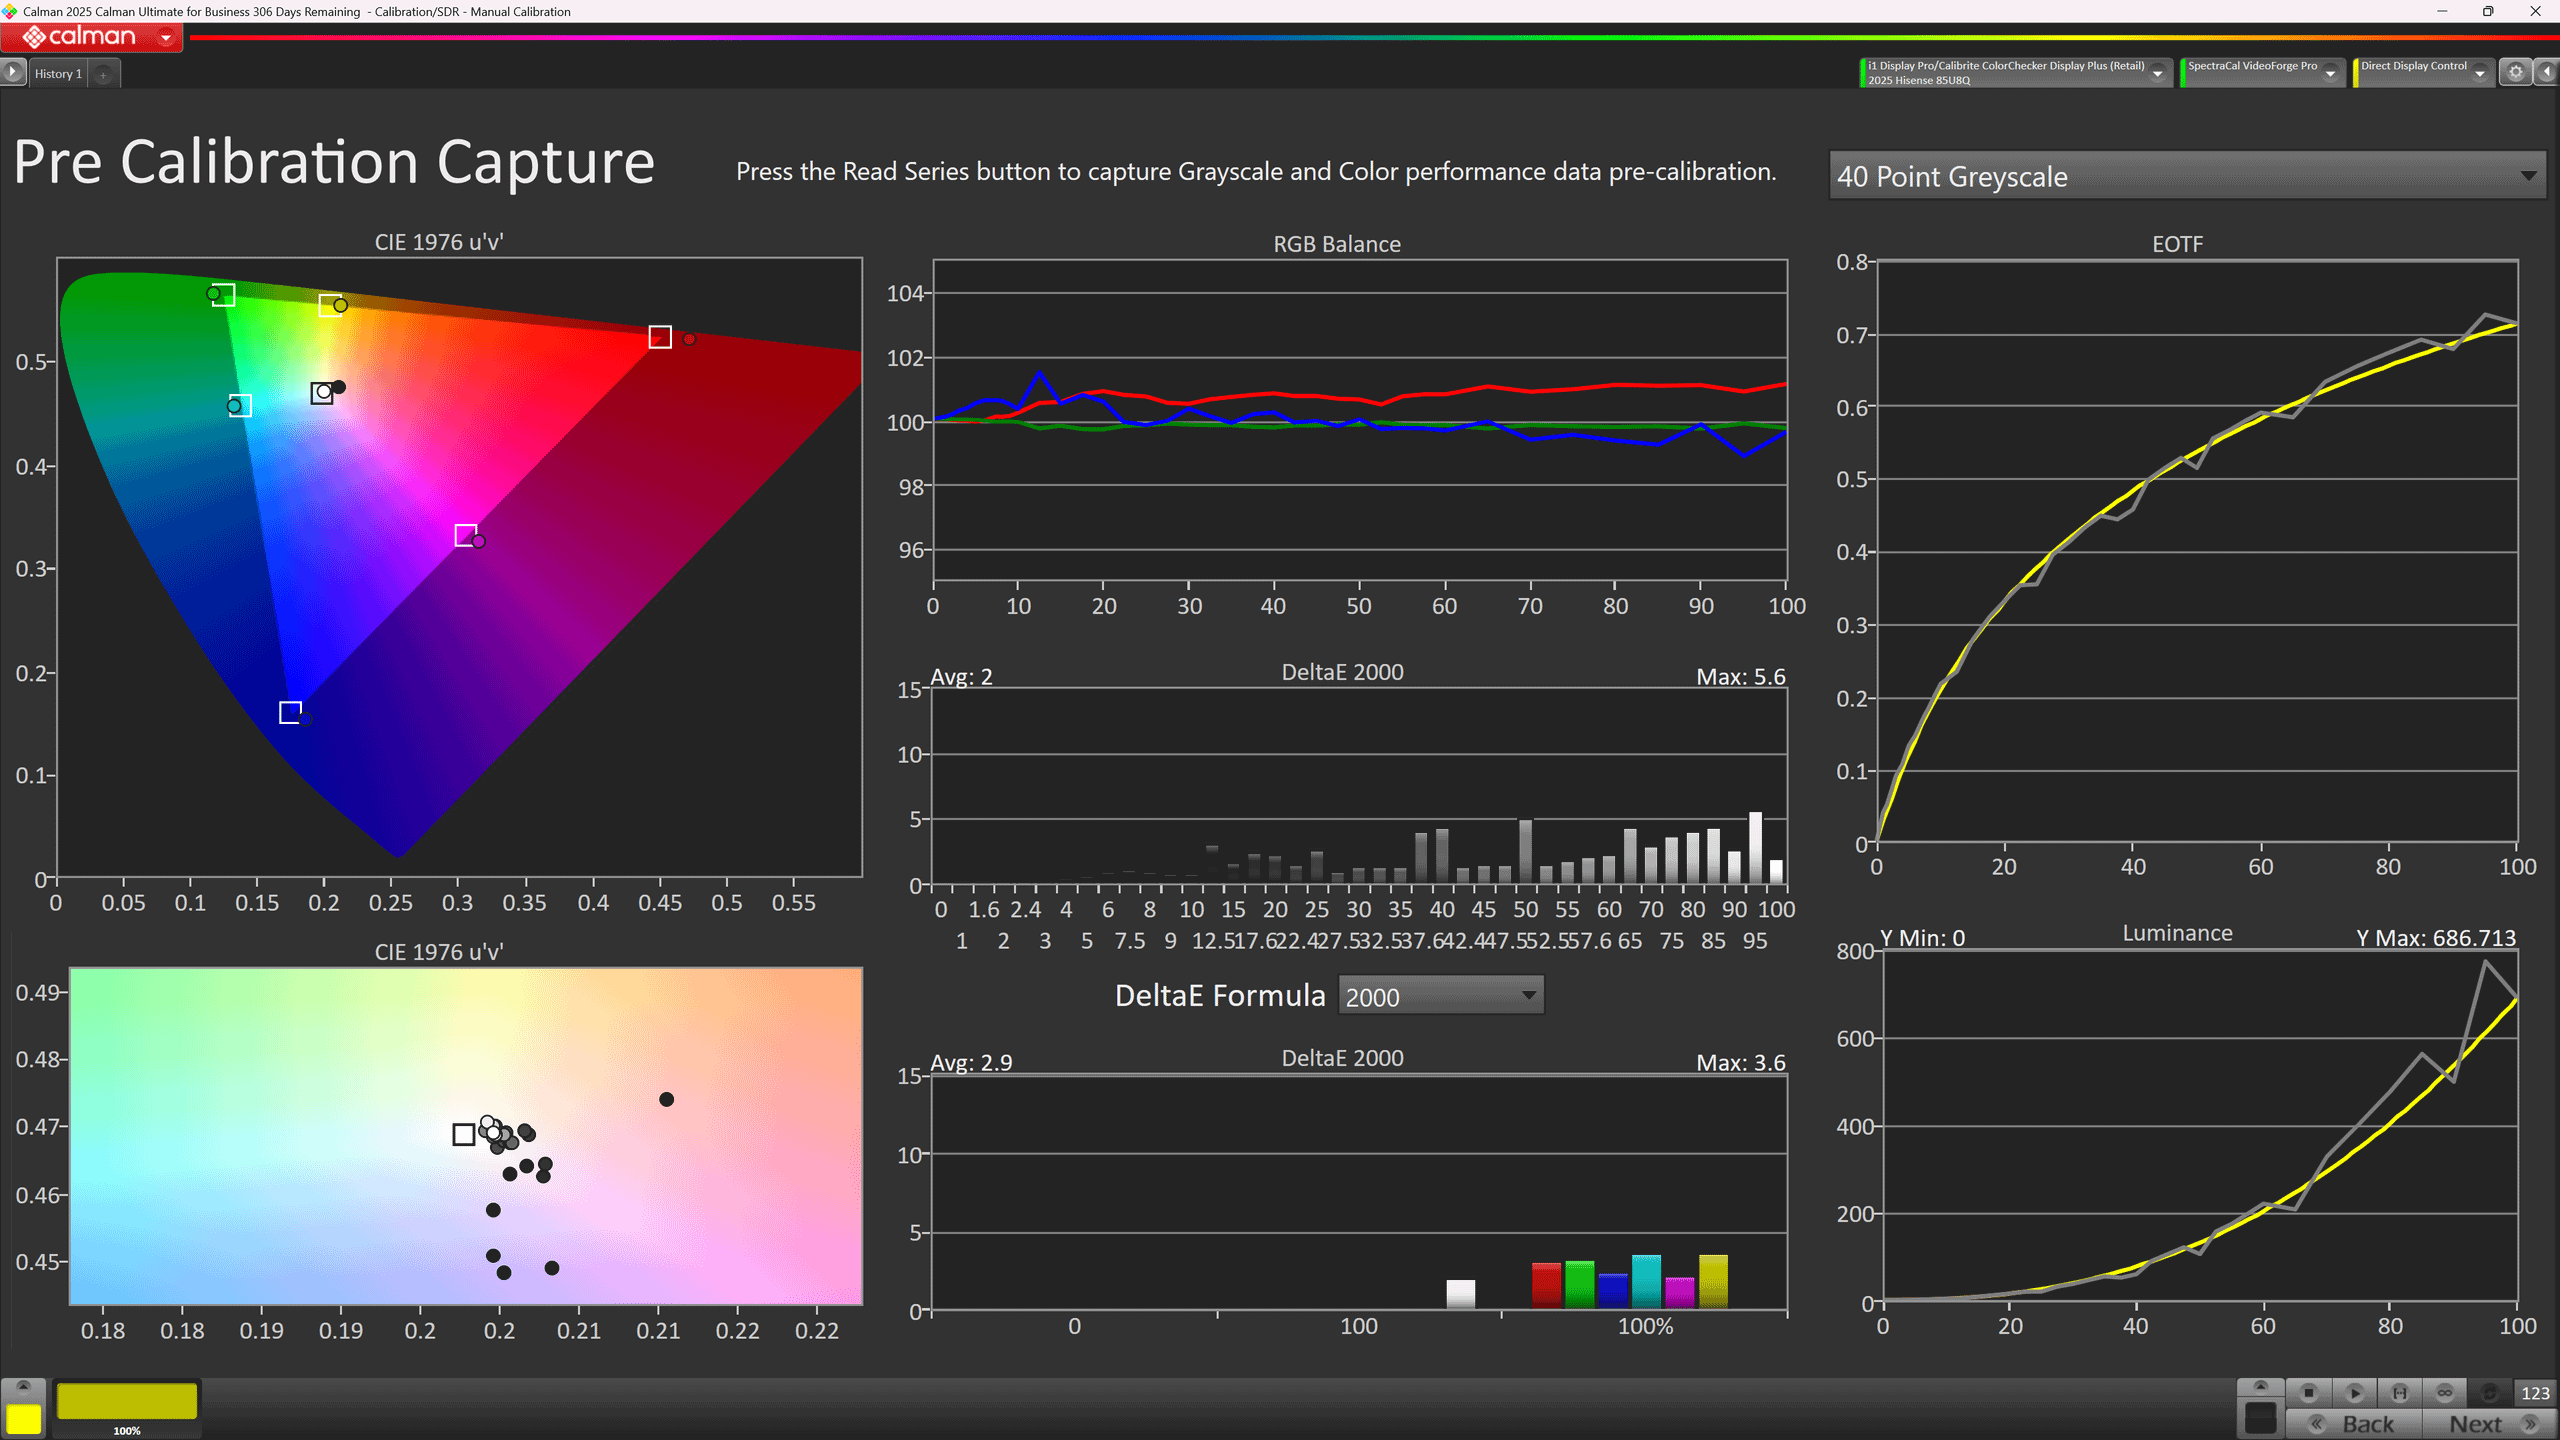Select the History 1 tab

(58, 74)
